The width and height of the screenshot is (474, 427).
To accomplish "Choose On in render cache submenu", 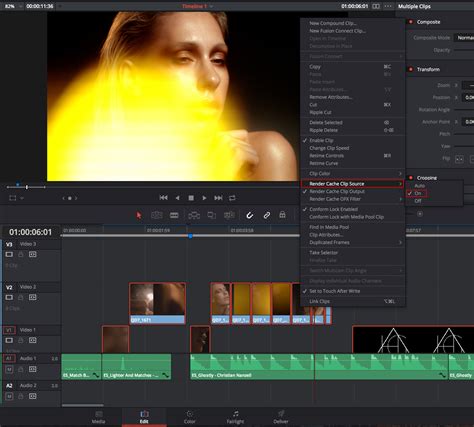I will point(418,193).
